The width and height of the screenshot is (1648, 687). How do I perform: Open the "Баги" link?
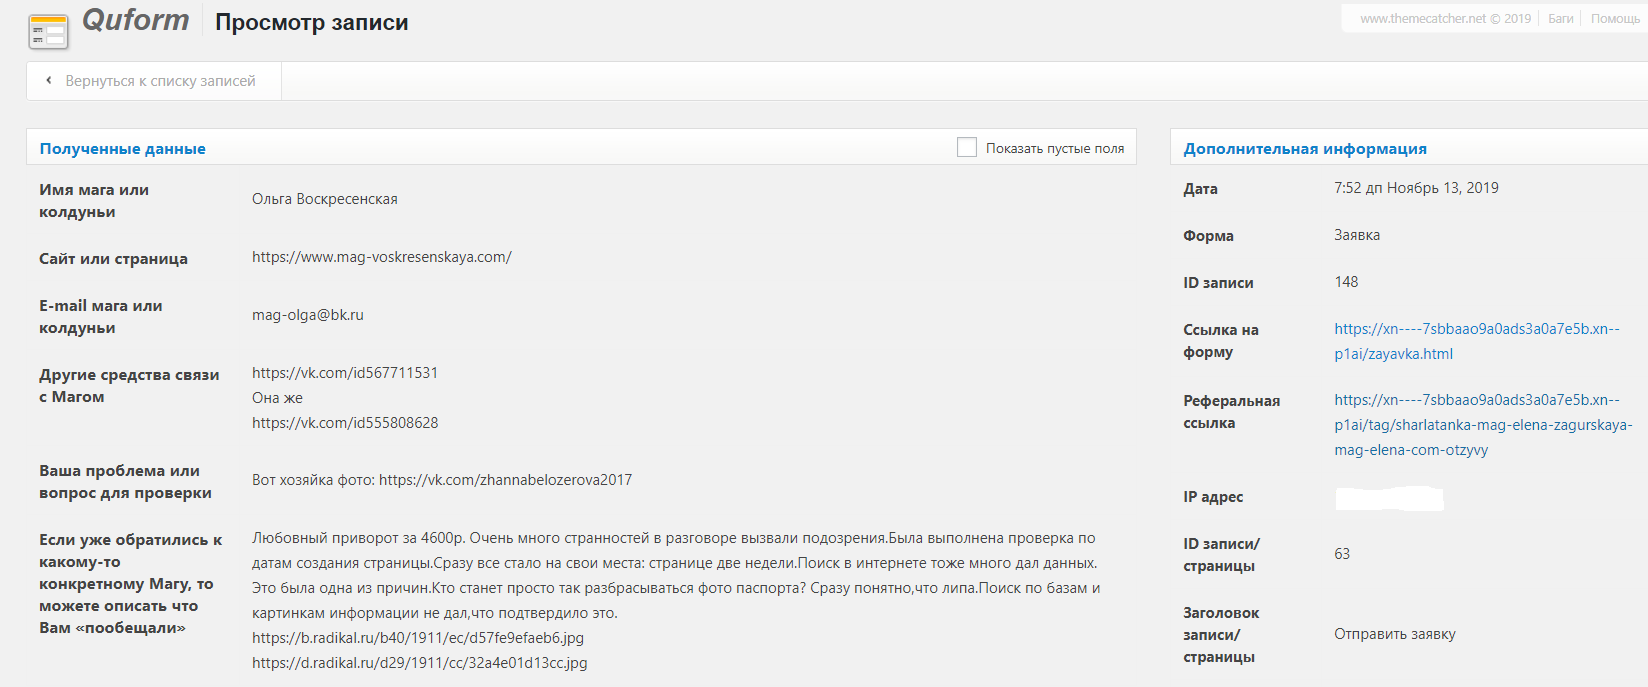point(1560,18)
